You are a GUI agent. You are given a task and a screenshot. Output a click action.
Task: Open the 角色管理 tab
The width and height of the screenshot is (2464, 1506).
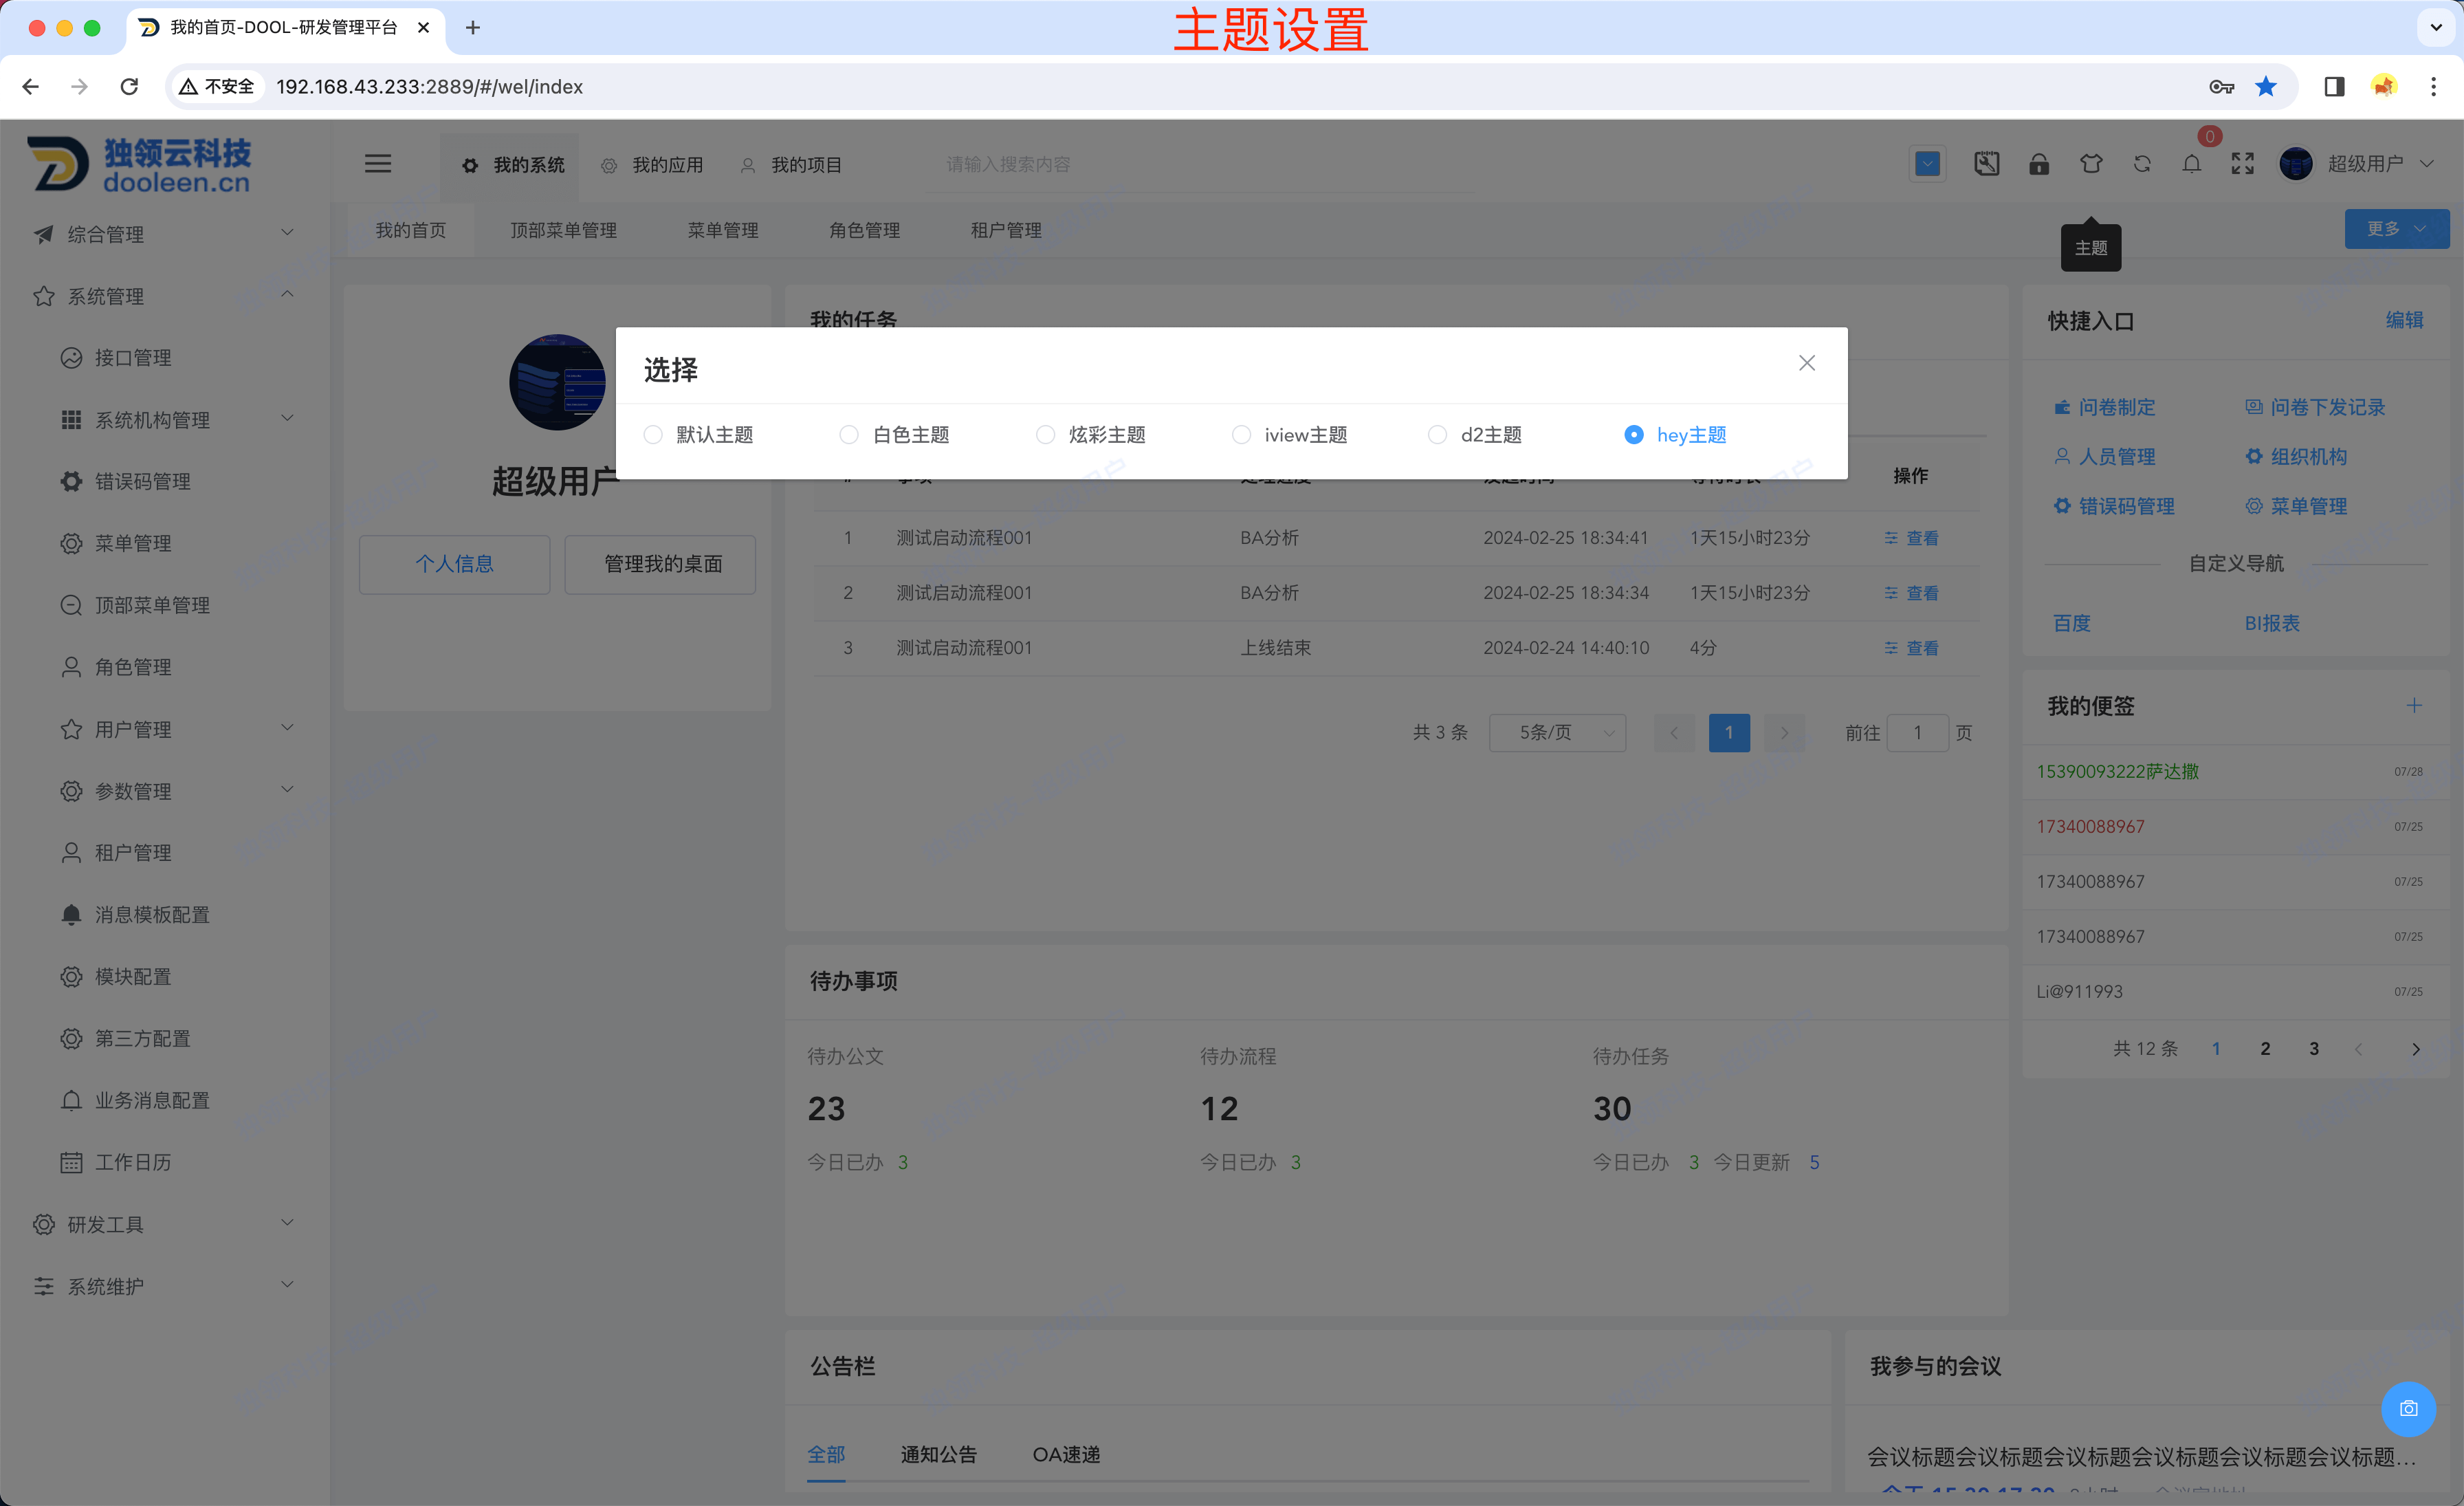864,230
